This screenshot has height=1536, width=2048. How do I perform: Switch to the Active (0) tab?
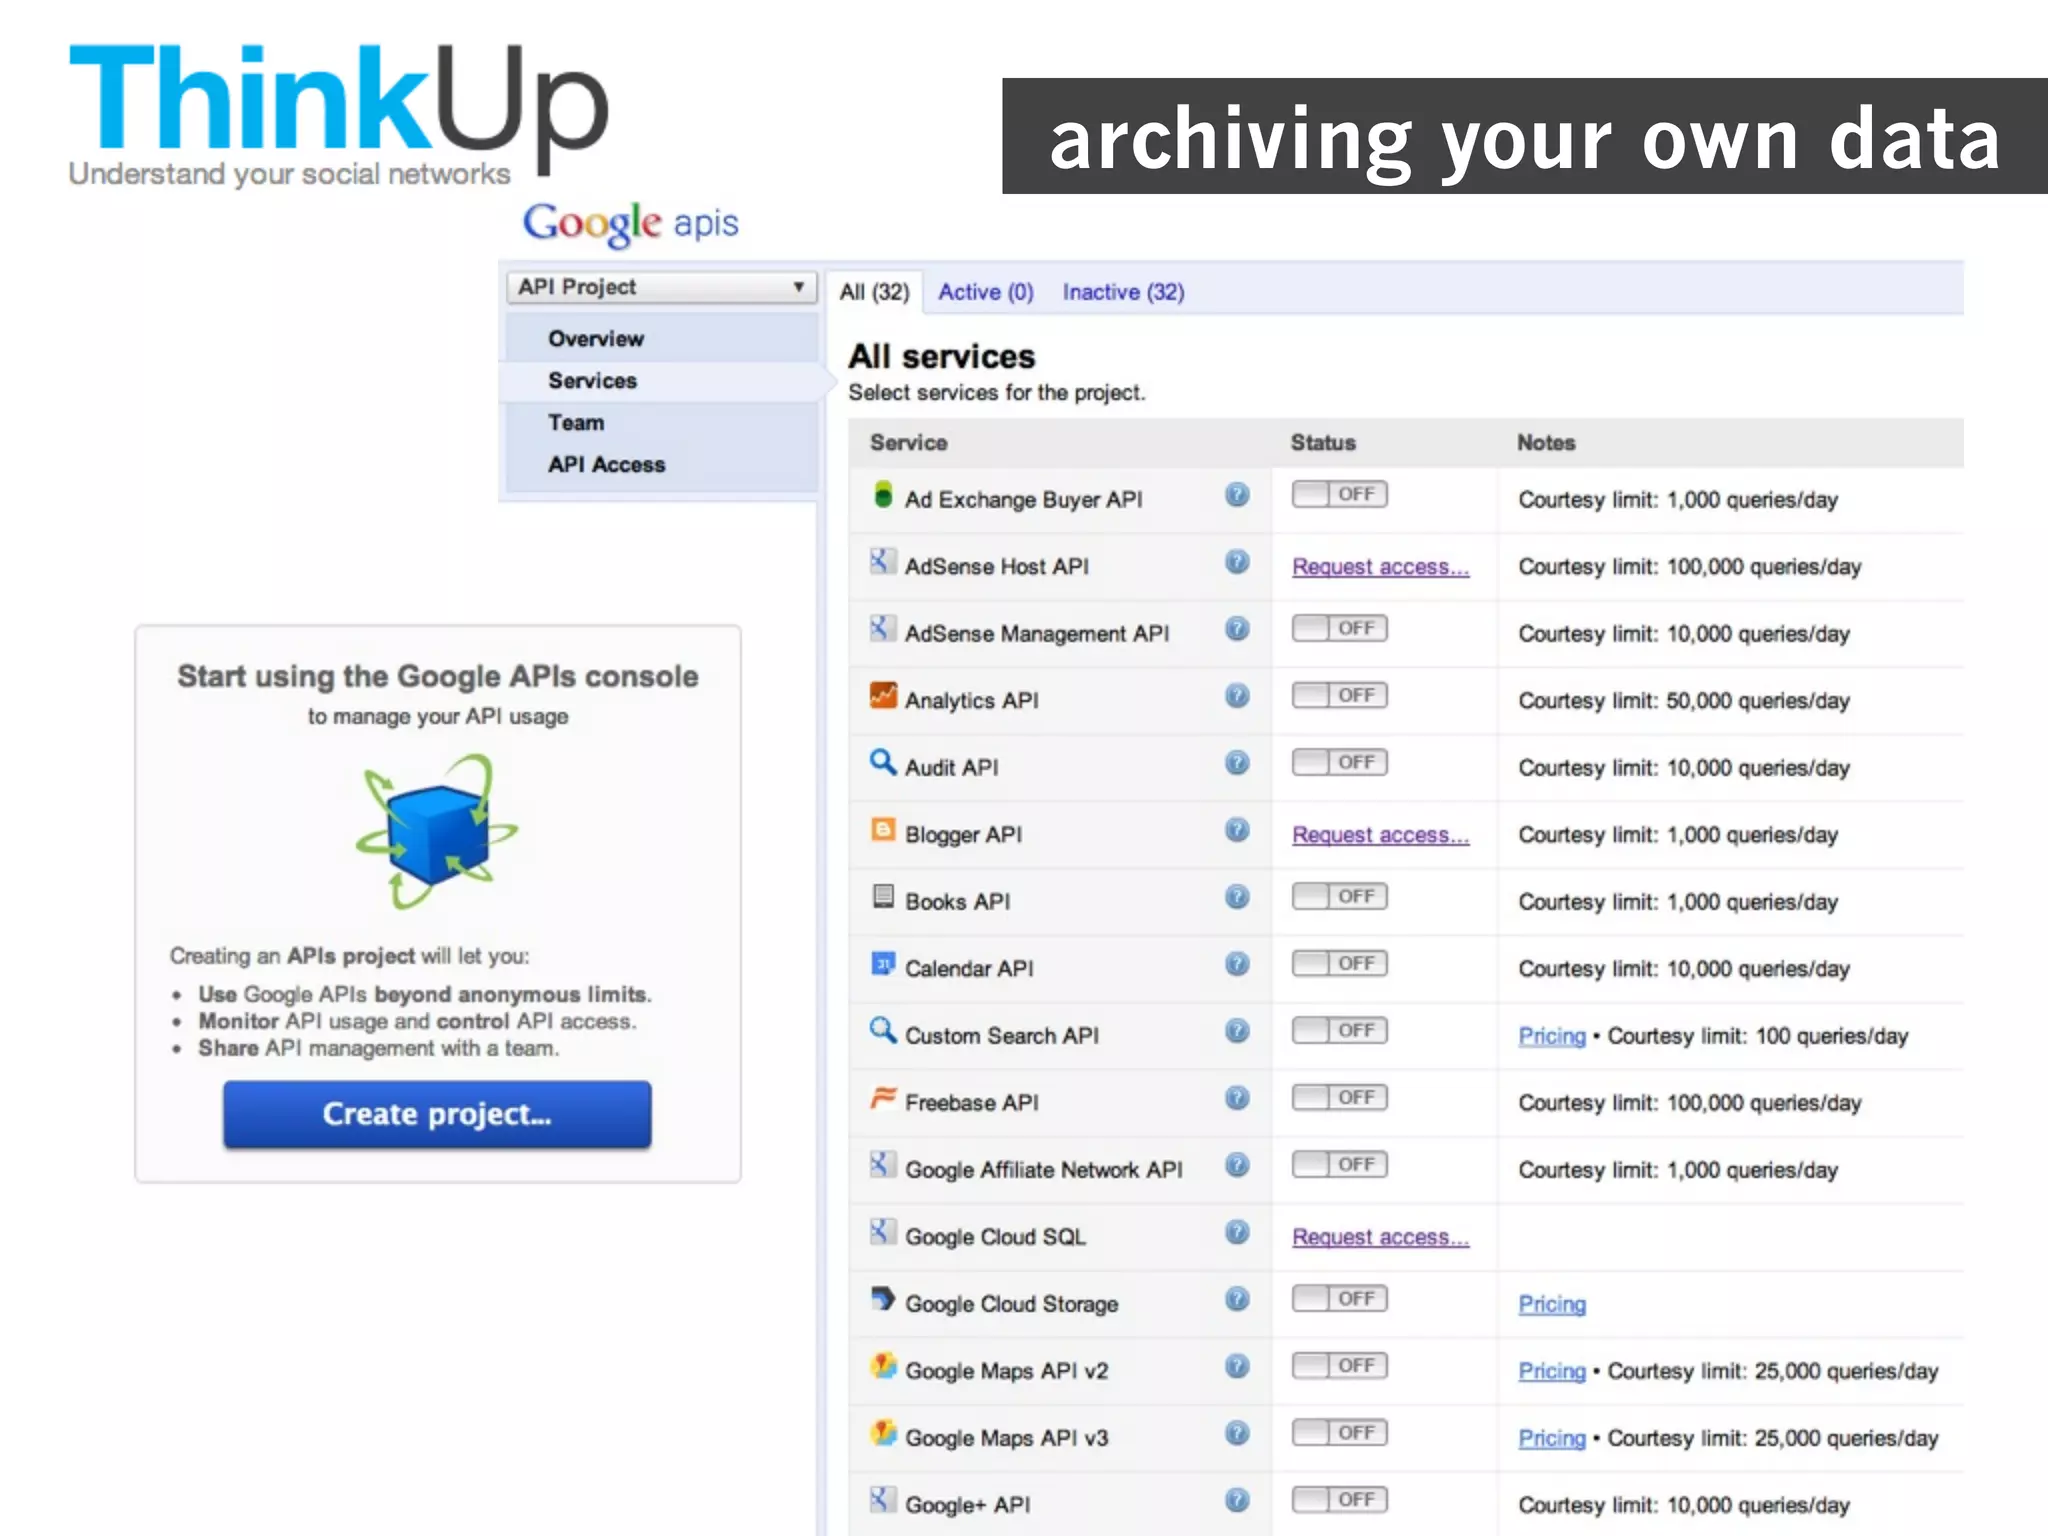pos(985,292)
